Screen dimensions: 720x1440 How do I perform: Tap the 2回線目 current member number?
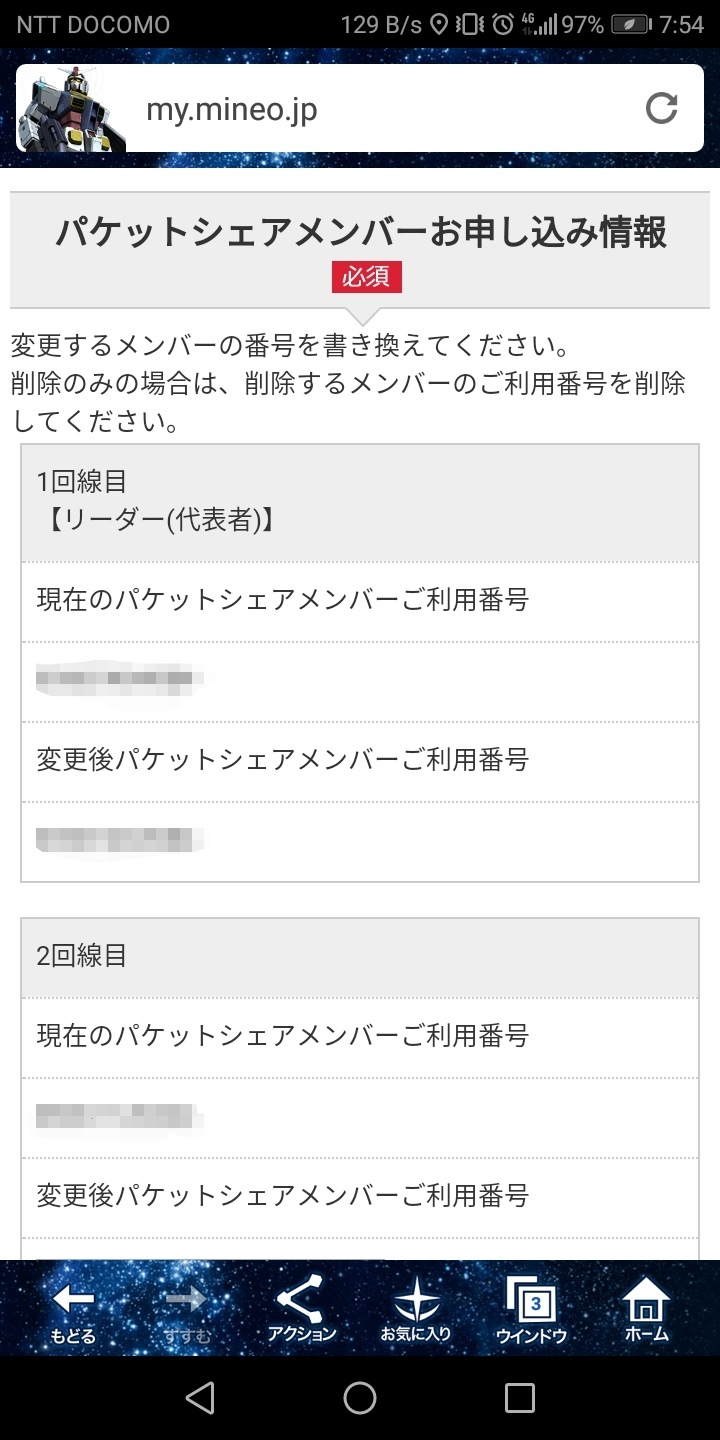(120, 1116)
